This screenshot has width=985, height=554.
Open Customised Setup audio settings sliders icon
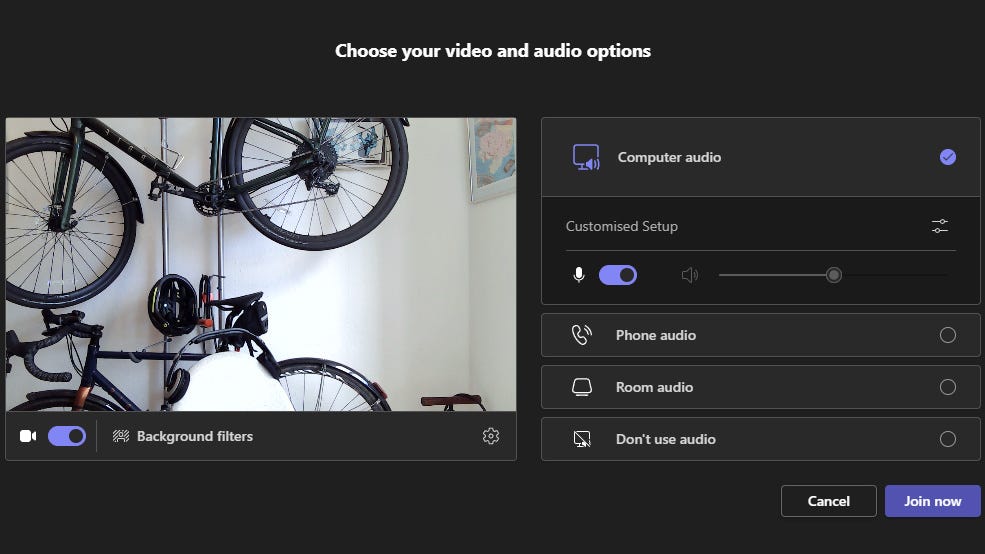click(939, 226)
